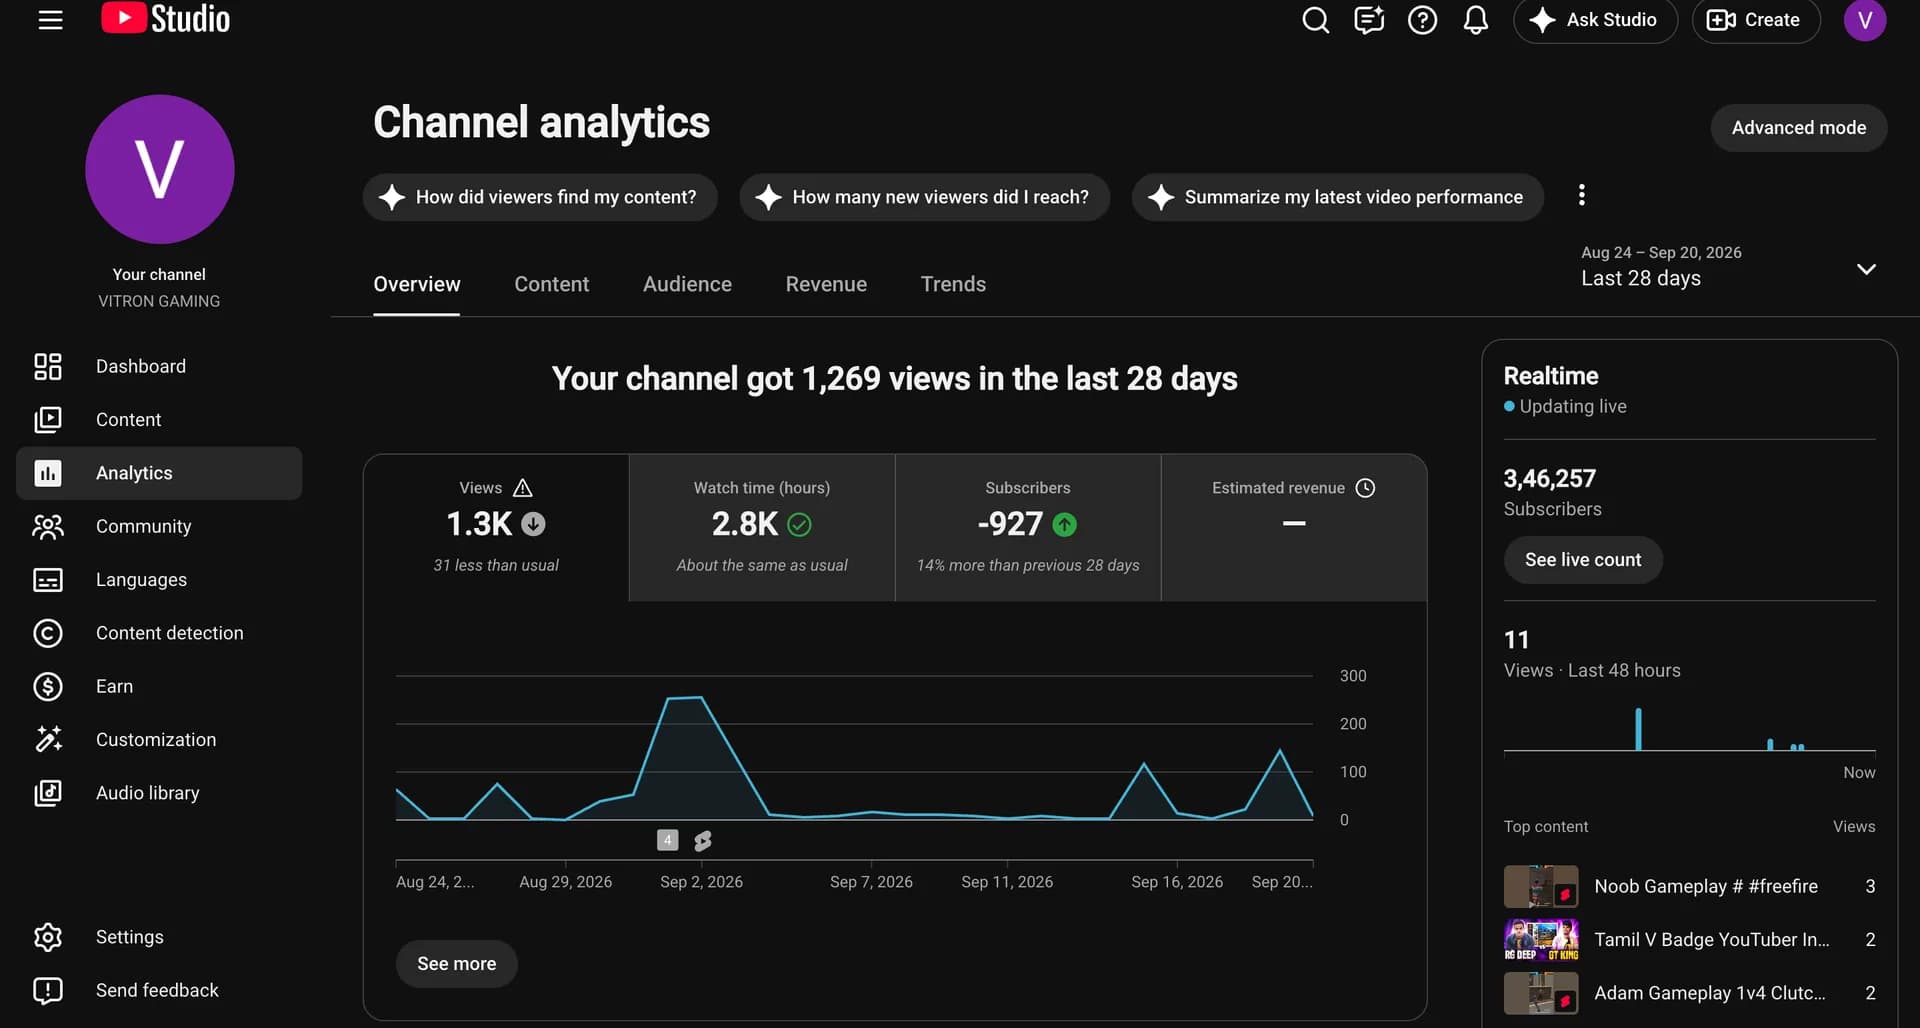Switch to the Content analytics tab

(x=551, y=284)
